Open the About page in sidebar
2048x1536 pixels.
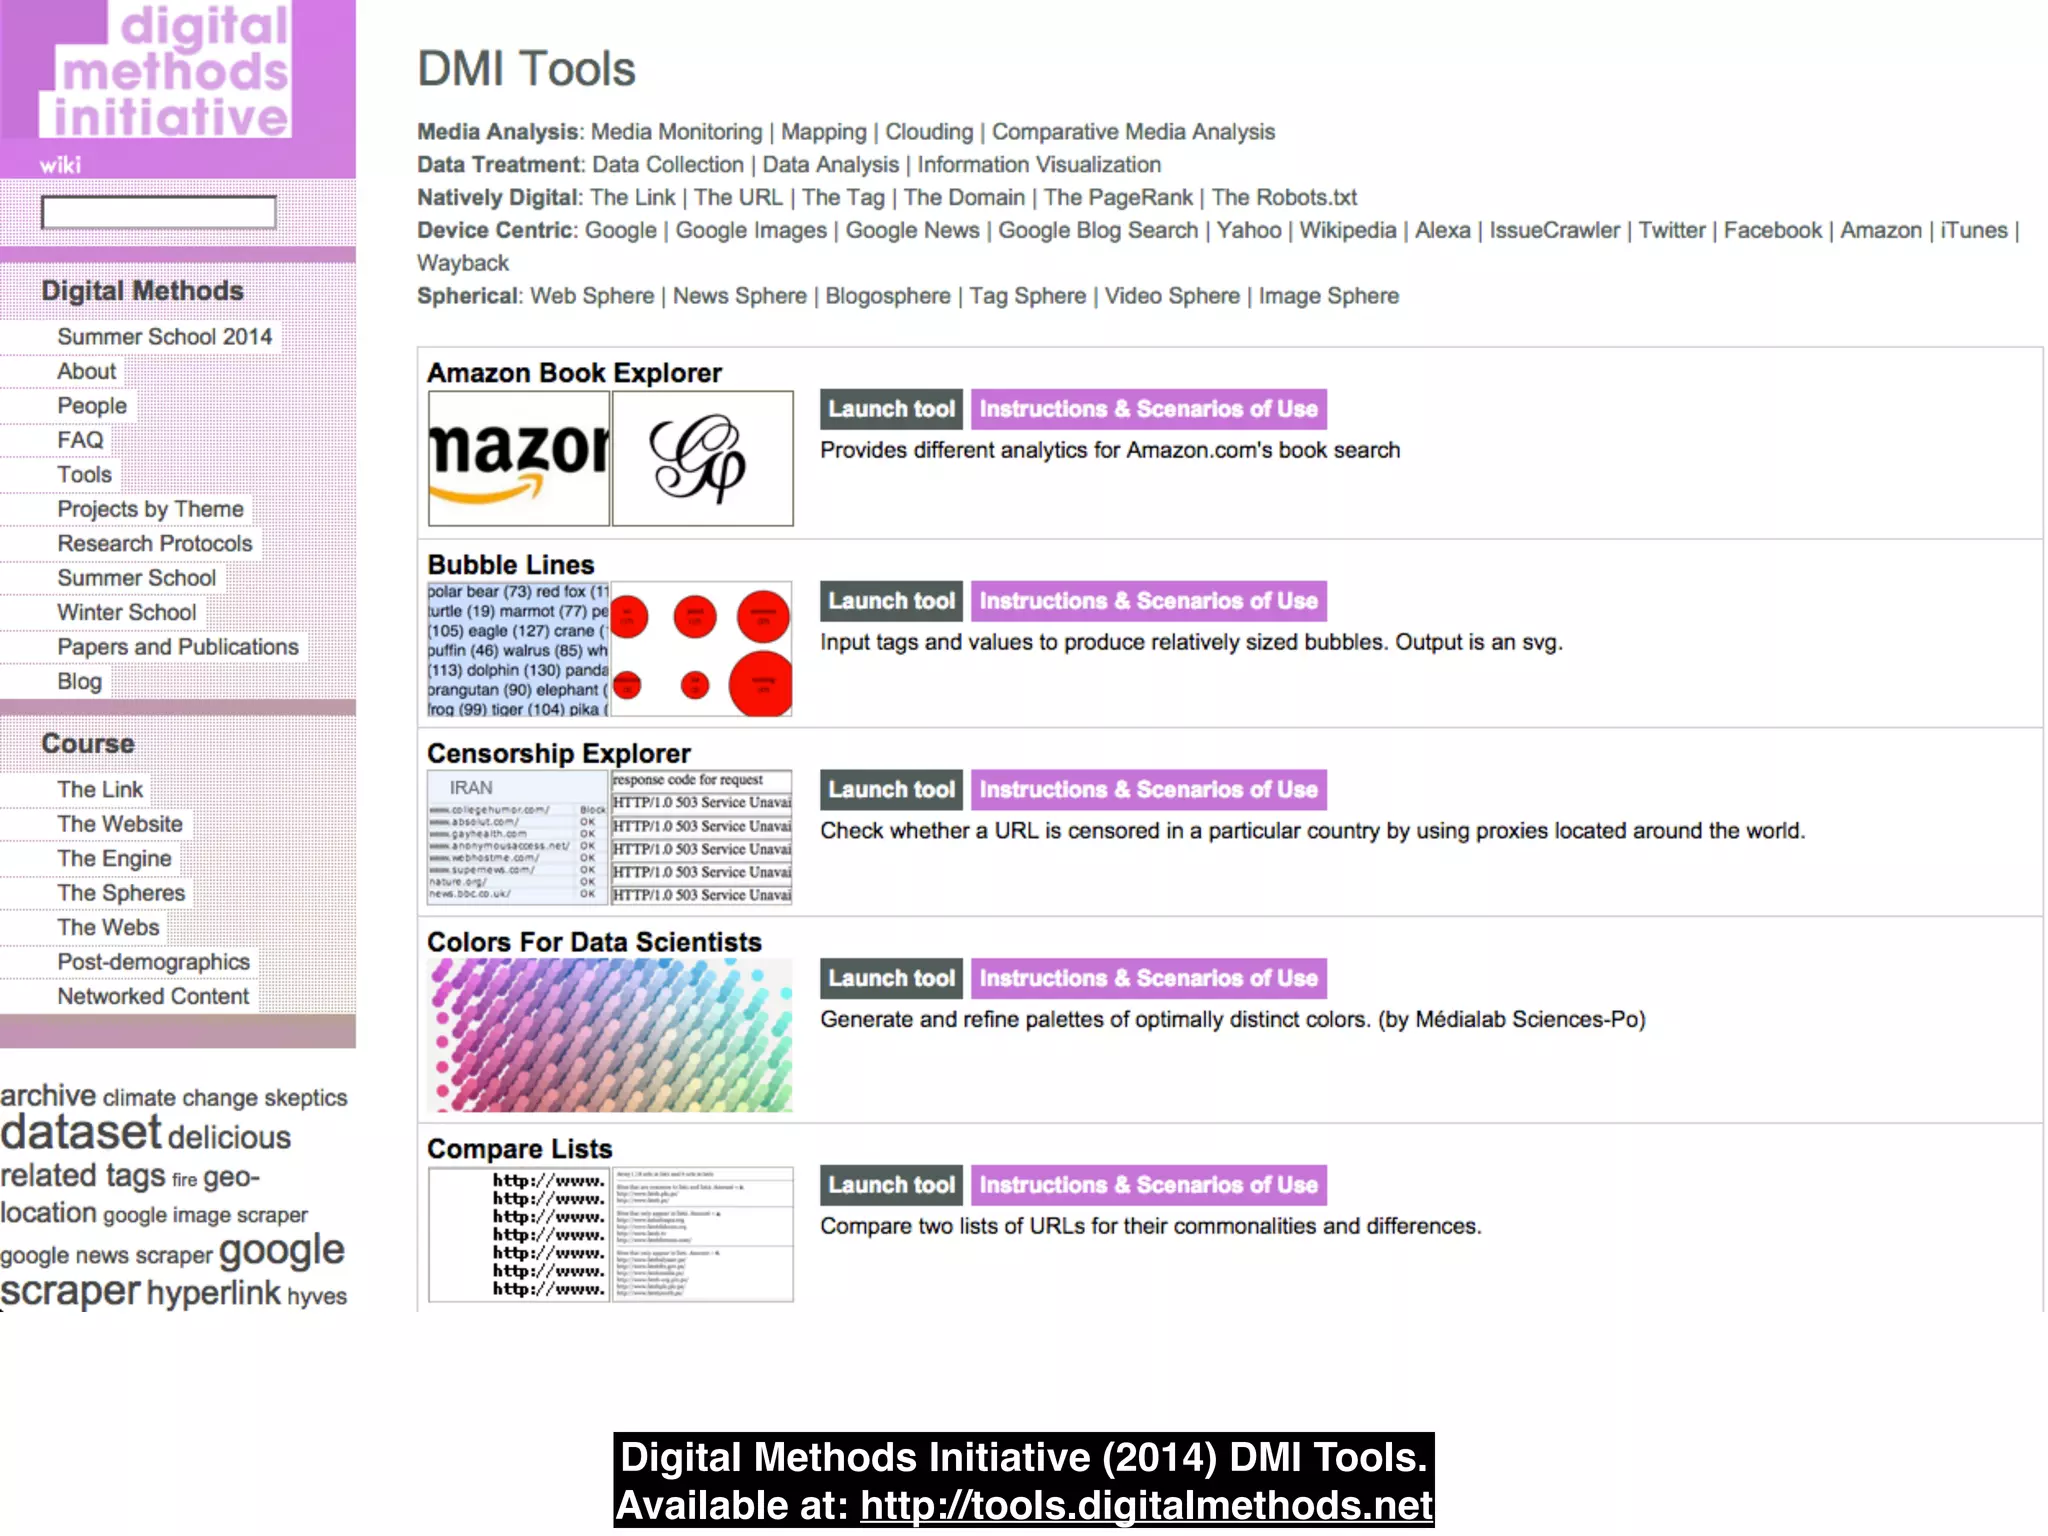87,371
